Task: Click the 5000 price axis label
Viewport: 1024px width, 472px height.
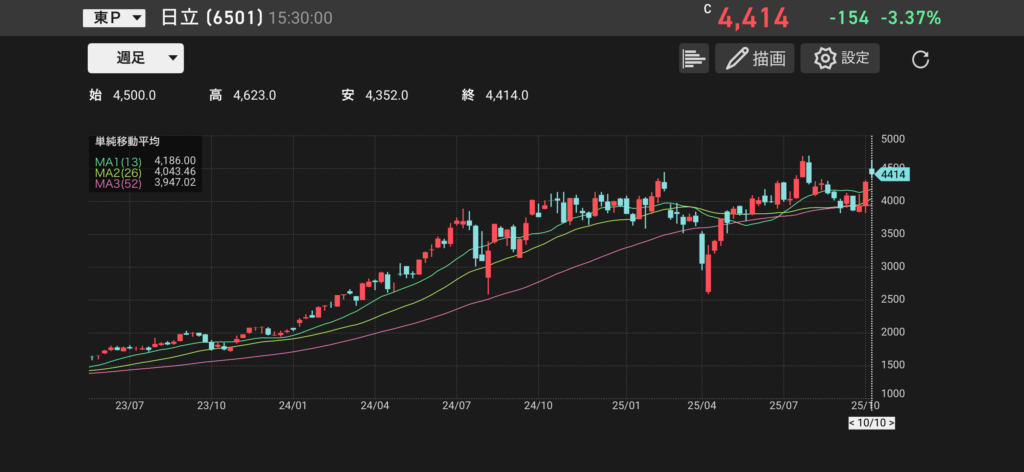Action: click(x=893, y=139)
